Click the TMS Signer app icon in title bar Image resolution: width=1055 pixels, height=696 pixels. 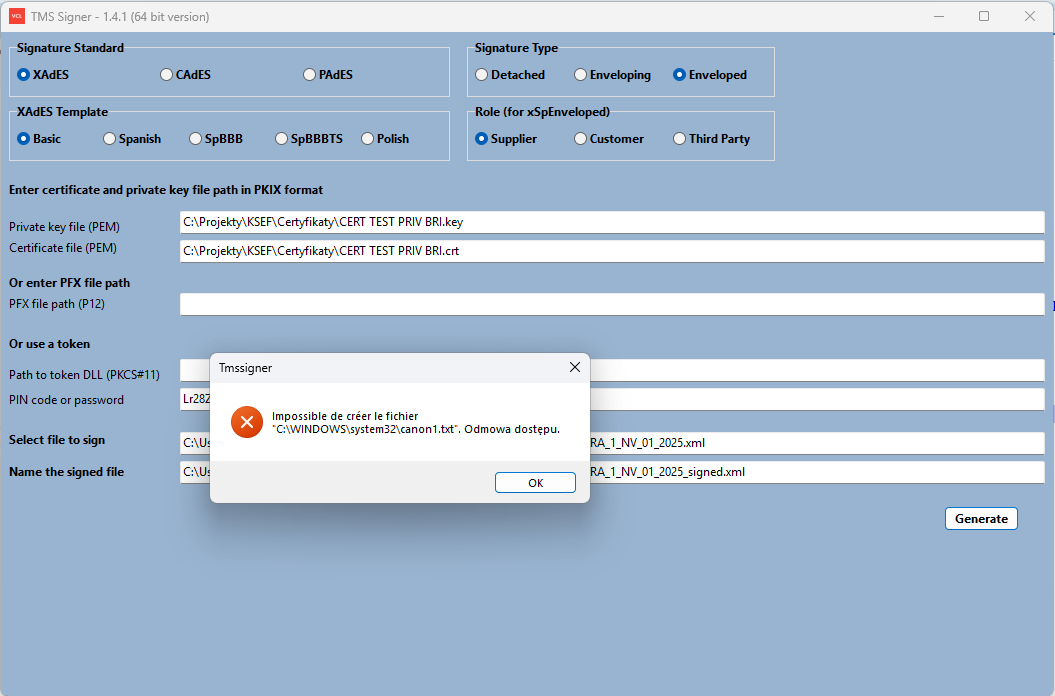click(x=17, y=16)
